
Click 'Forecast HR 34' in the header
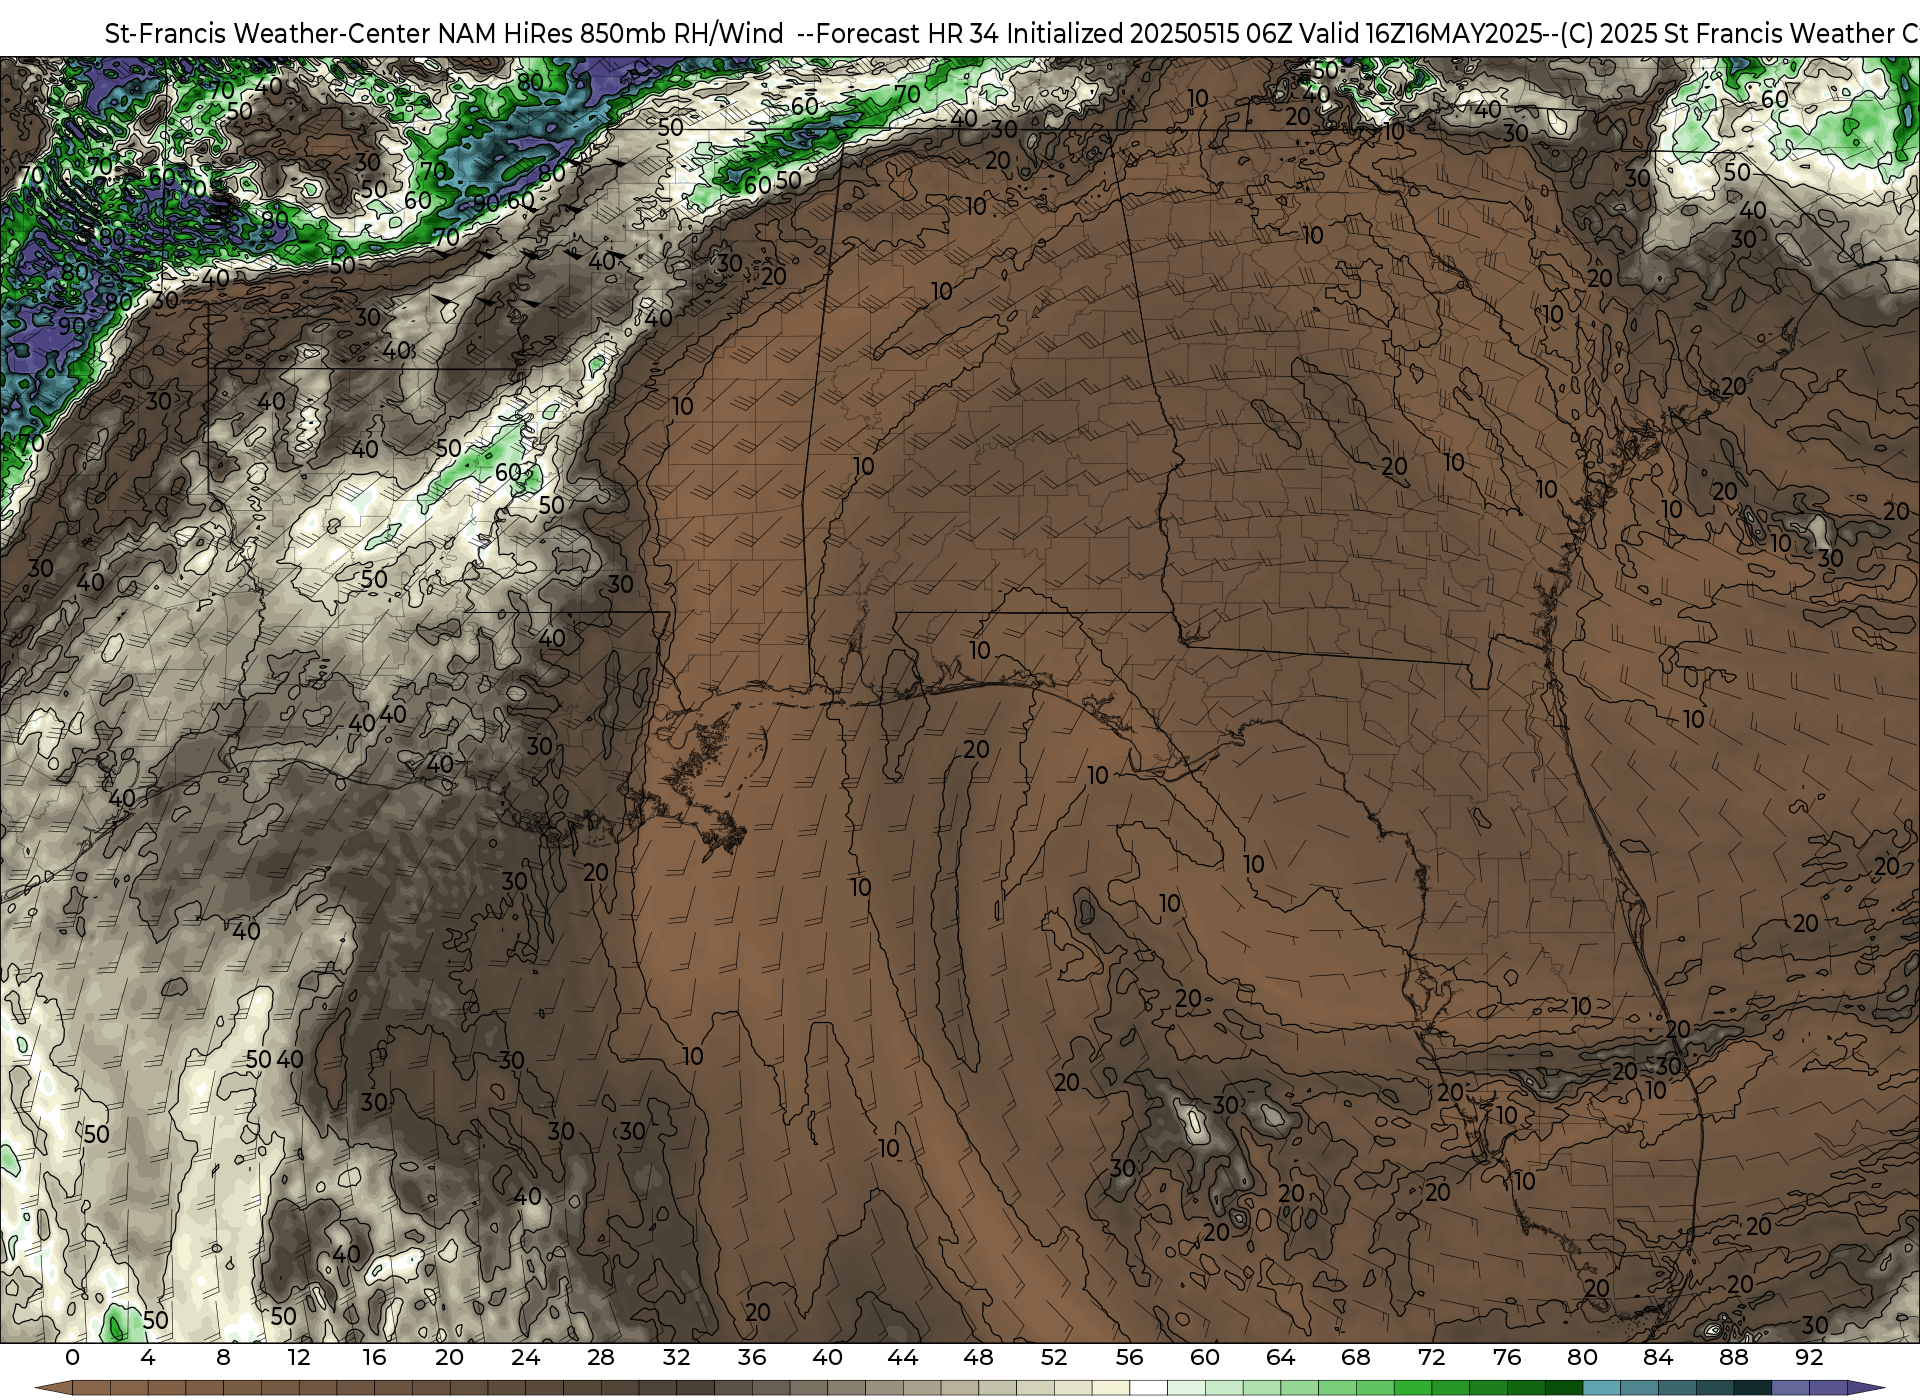pos(907,34)
